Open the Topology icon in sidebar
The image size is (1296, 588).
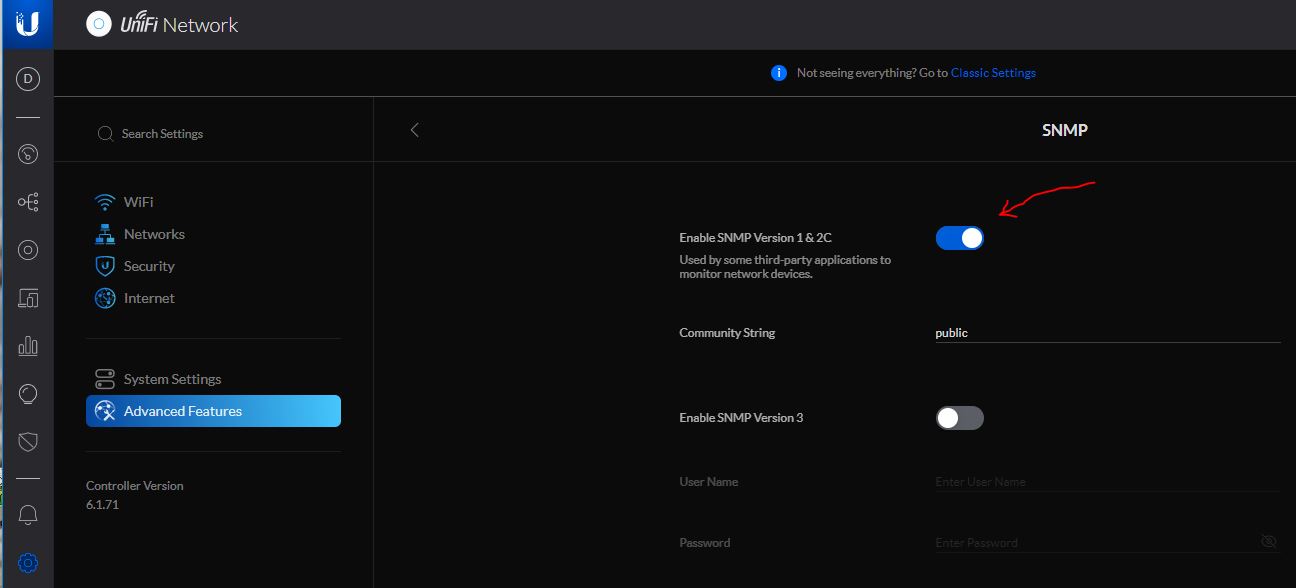pyautogui.click(x=28, y=202)
